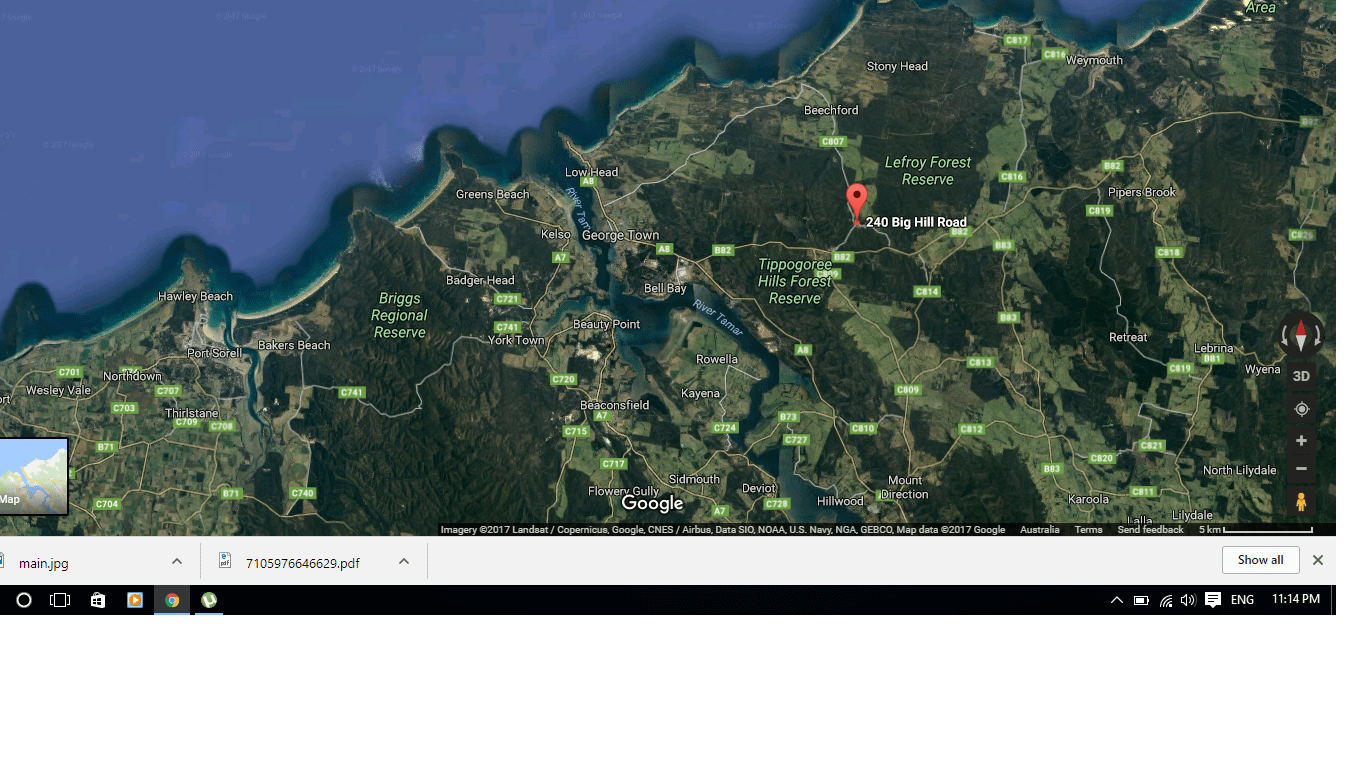Click the Australia region link
This screenshot has width=1366, height=768.
pyautogui.click(x=1039, y=529)
